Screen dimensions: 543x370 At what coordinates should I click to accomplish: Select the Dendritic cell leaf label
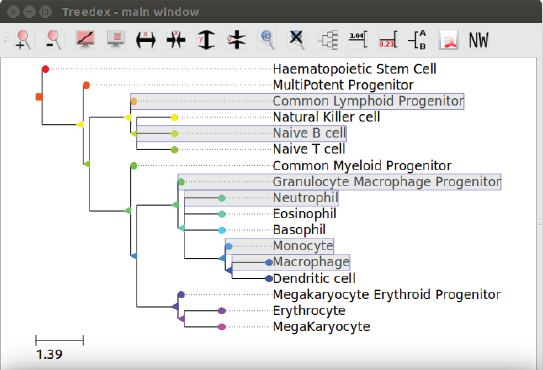(314, 278)
